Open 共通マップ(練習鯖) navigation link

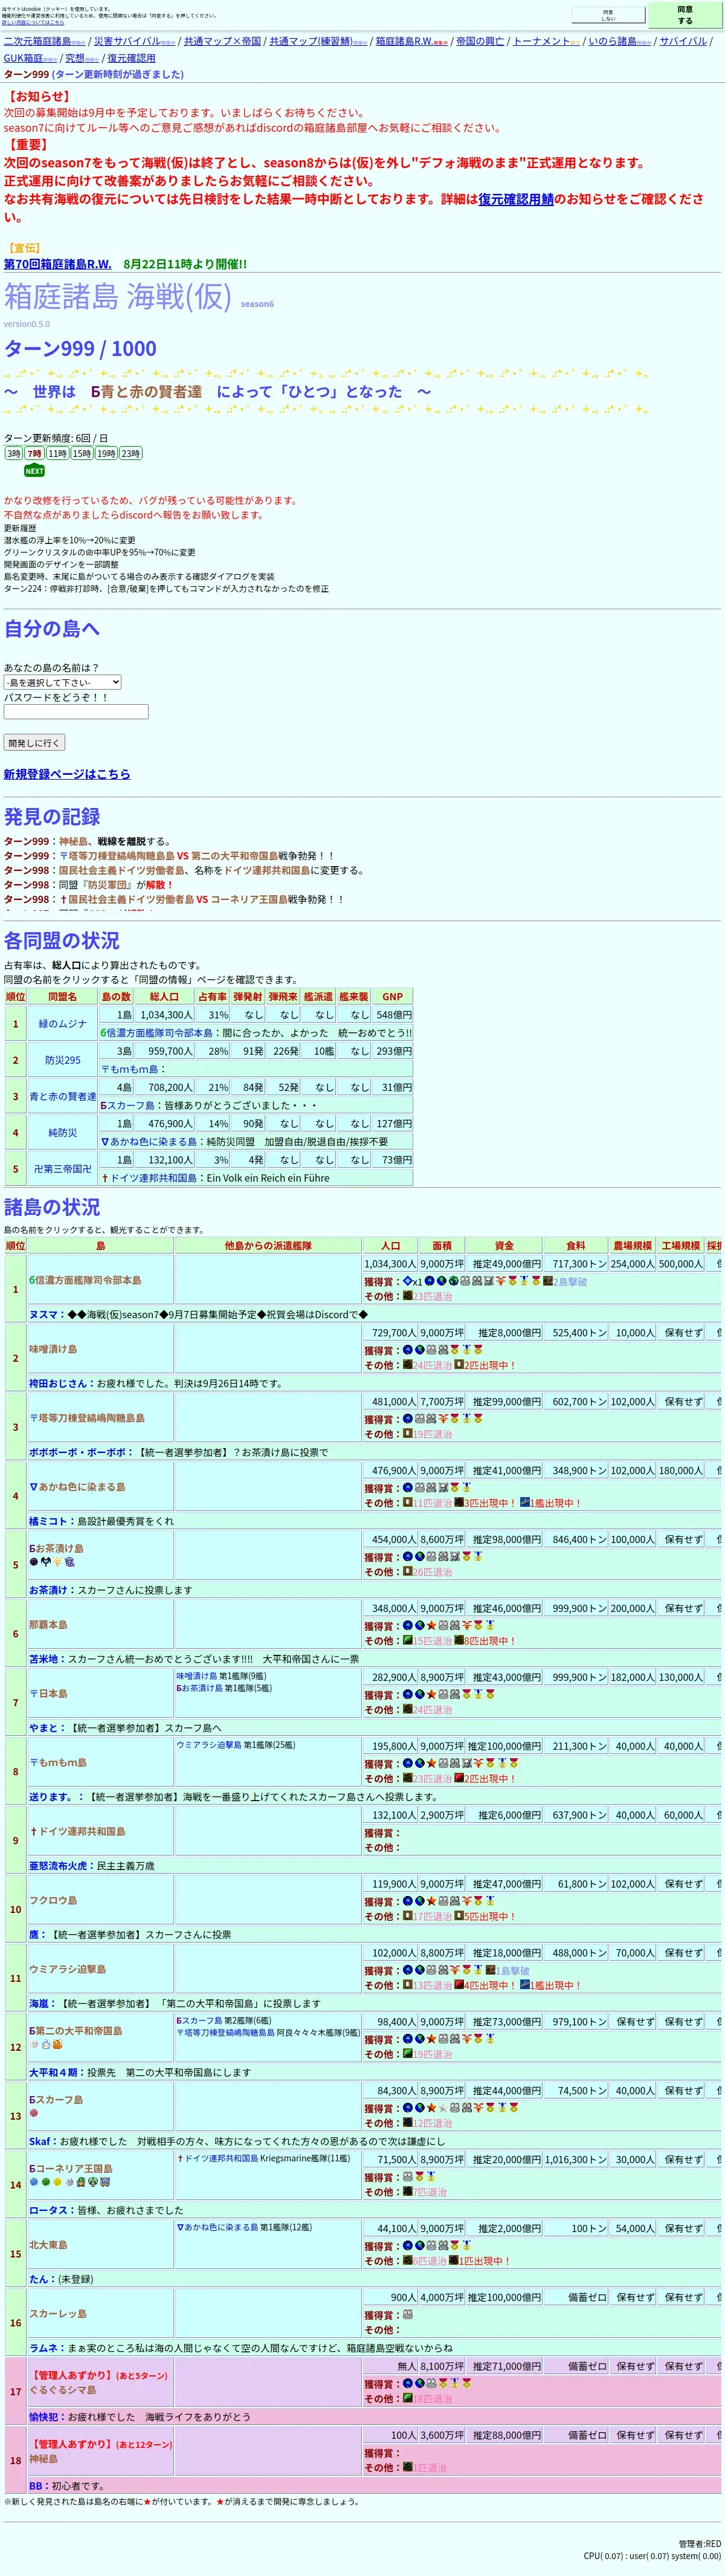coord(310,41)
